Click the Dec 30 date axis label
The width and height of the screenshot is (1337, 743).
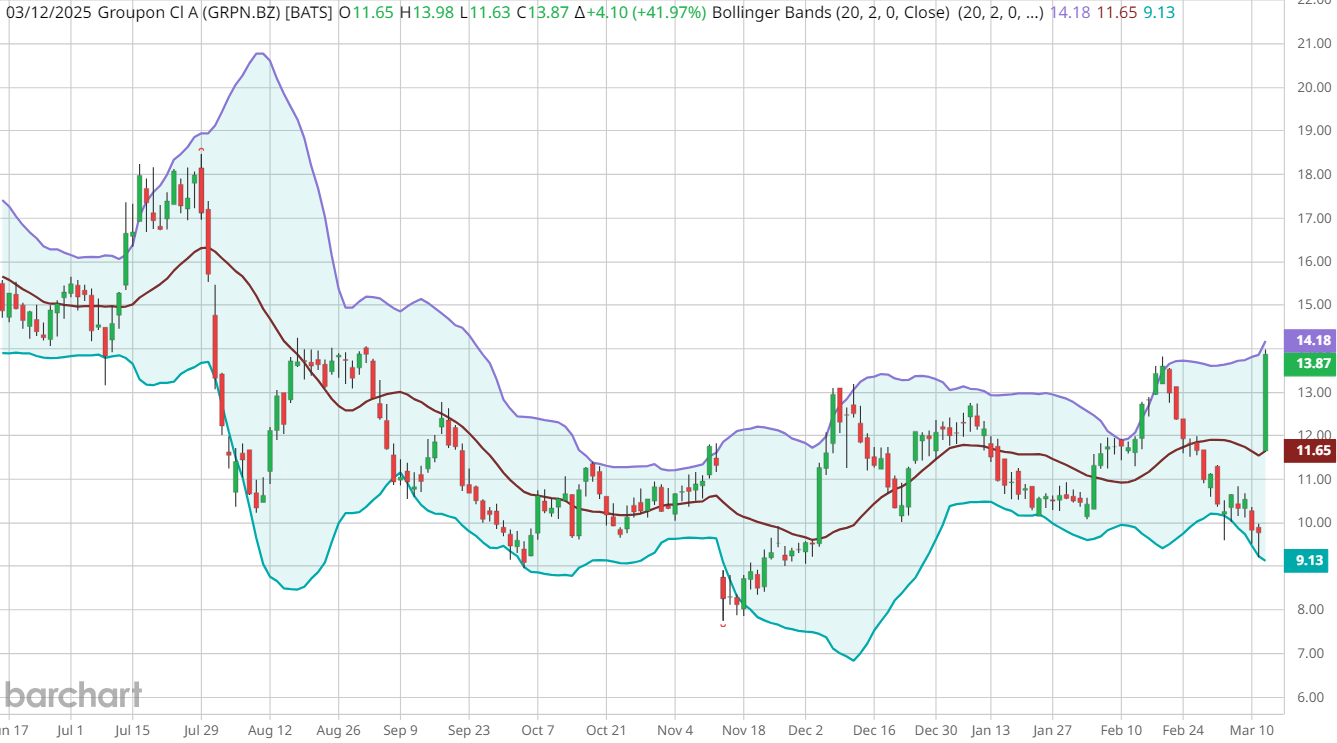[937, 731]
